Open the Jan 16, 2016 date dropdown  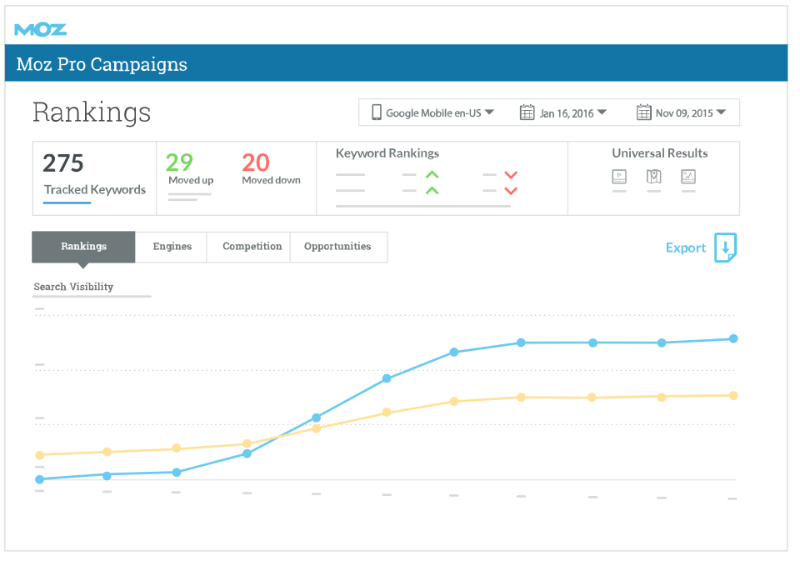click(563, 113)
